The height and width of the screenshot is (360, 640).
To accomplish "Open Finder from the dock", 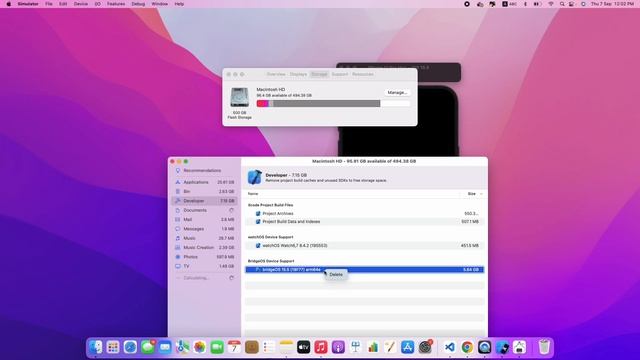I will point(96,347).
